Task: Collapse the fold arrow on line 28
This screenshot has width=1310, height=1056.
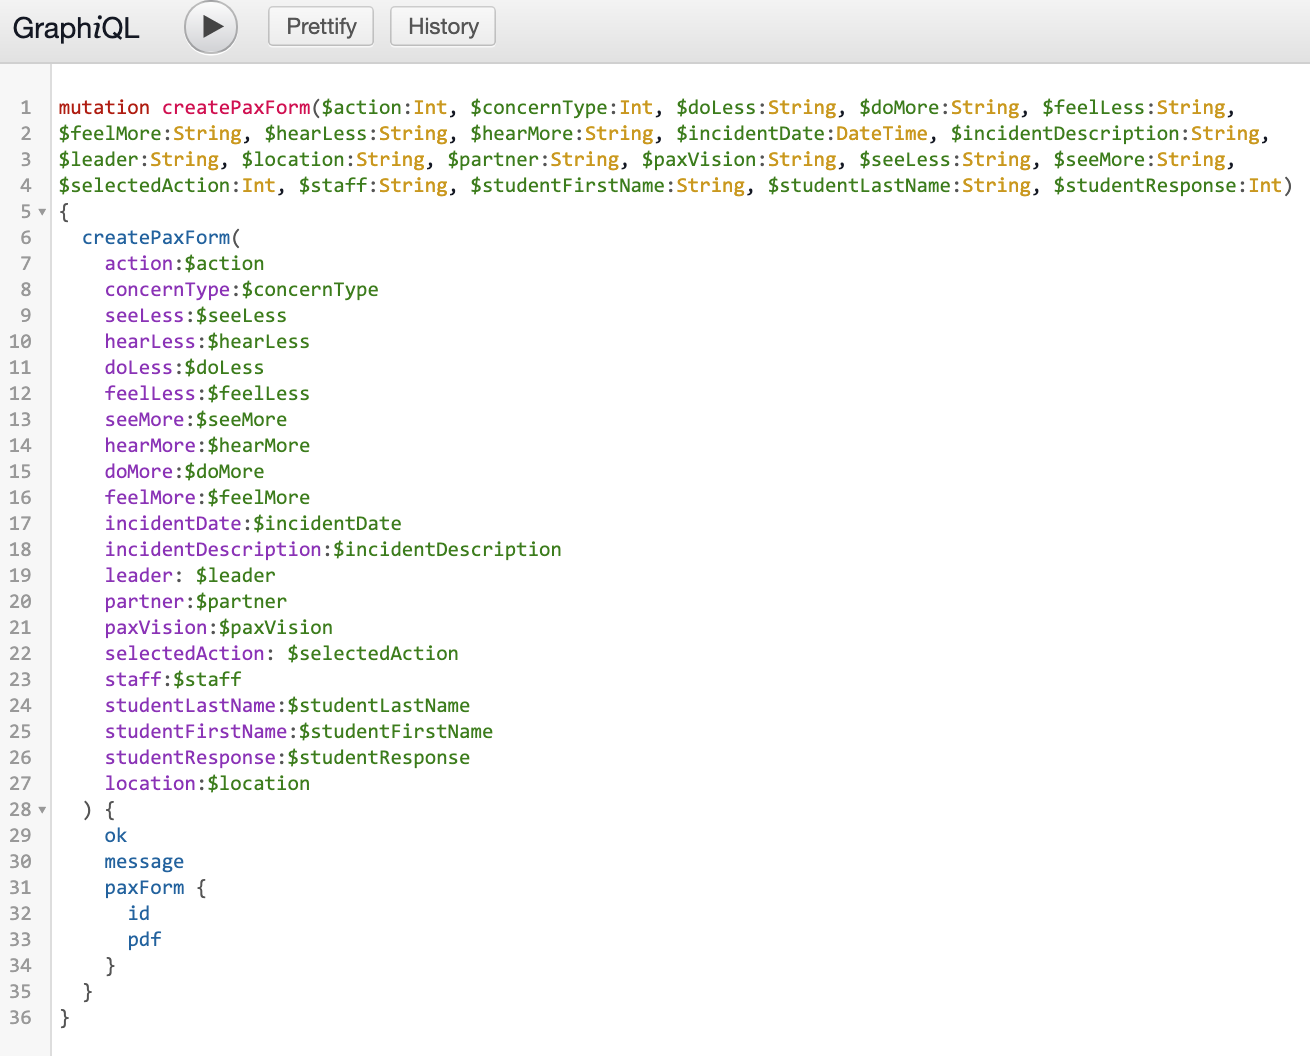Action: tap(42, 810)
